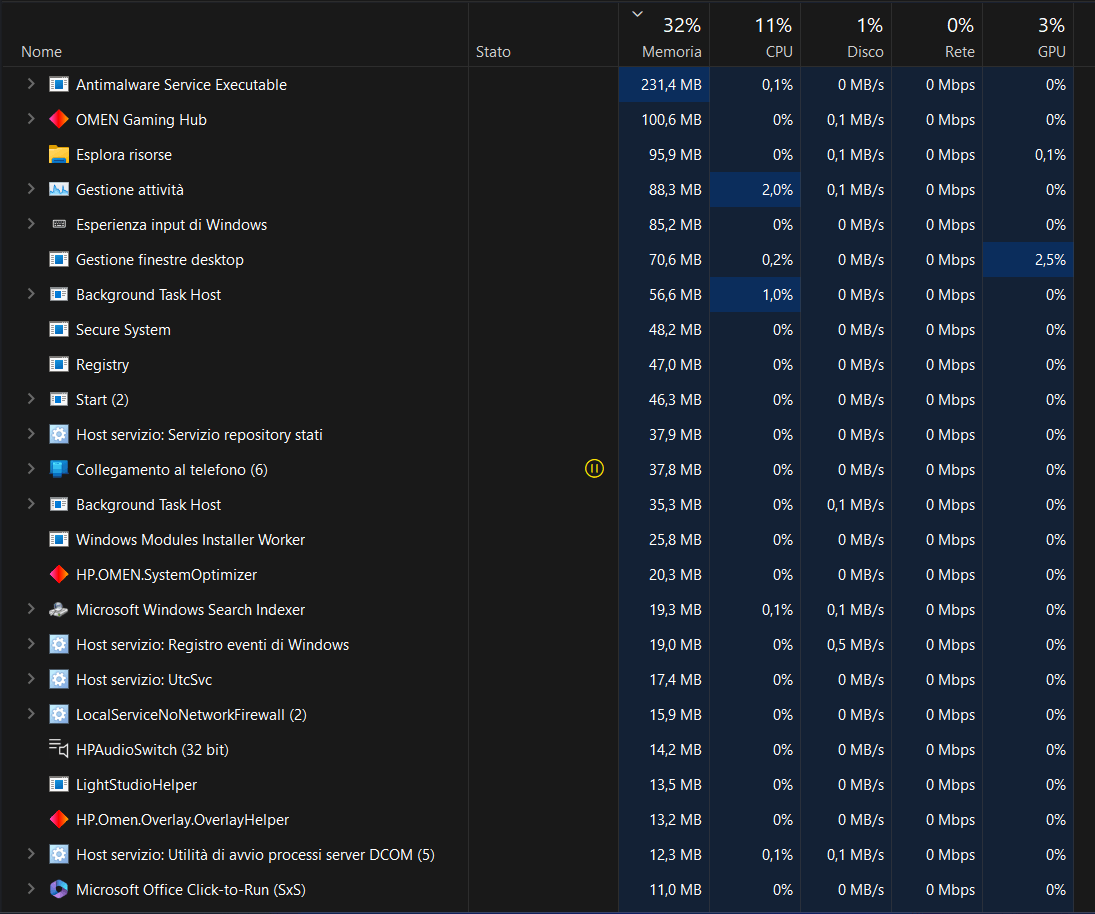Click the HP.Omen.Overlay.OverlayHelper diamond icon
Screen dimensions: 1095x914
(x=59, y=819)
